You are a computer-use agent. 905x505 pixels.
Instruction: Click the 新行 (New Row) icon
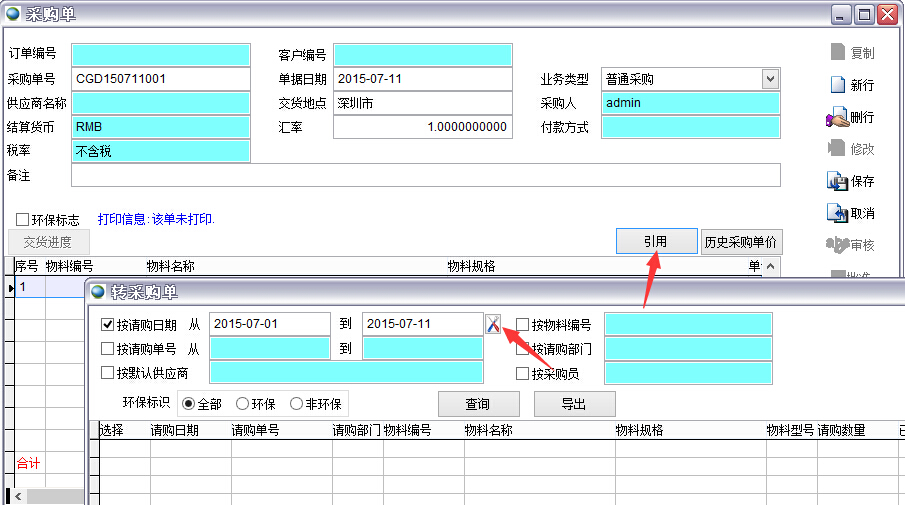click(837, 85)
